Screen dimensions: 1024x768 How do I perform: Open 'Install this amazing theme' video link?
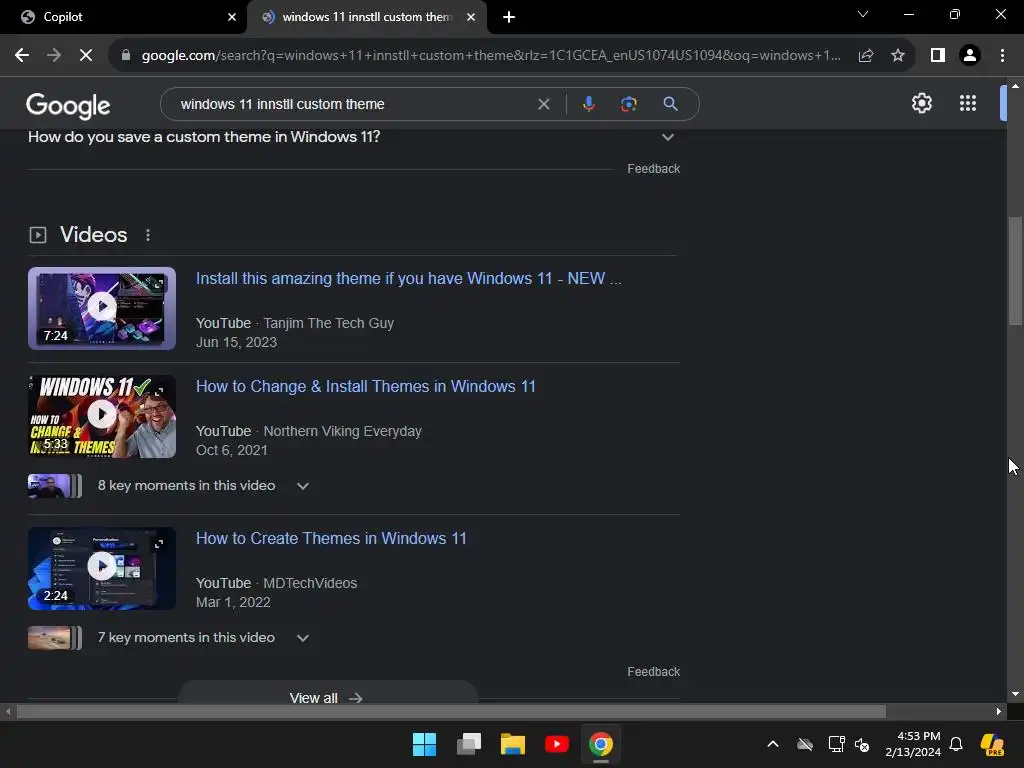click(409, 279)
